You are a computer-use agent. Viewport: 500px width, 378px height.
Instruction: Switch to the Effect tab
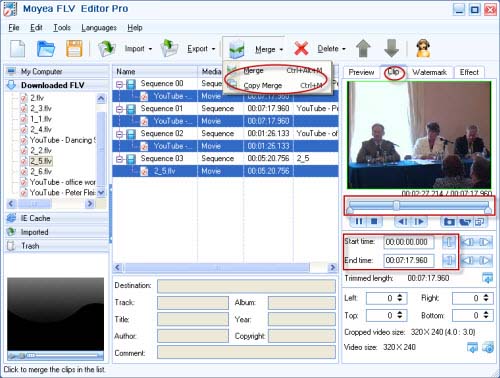469,72
